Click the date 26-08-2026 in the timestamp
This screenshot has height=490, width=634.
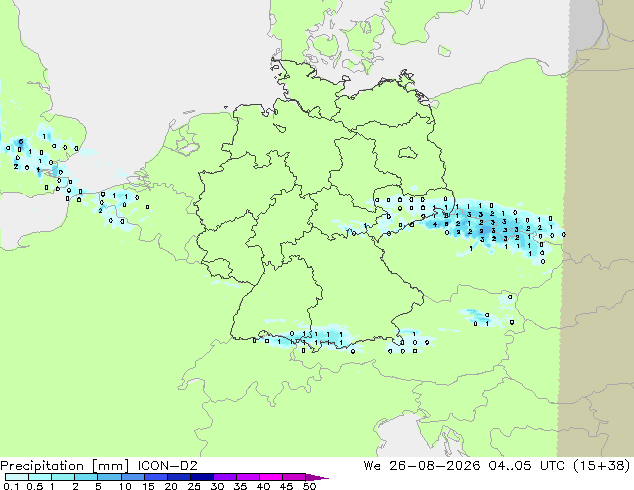point(435,466)
